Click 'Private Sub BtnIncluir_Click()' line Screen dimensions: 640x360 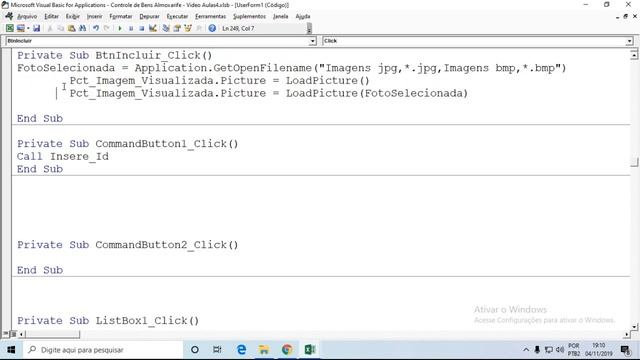(114, 55)
